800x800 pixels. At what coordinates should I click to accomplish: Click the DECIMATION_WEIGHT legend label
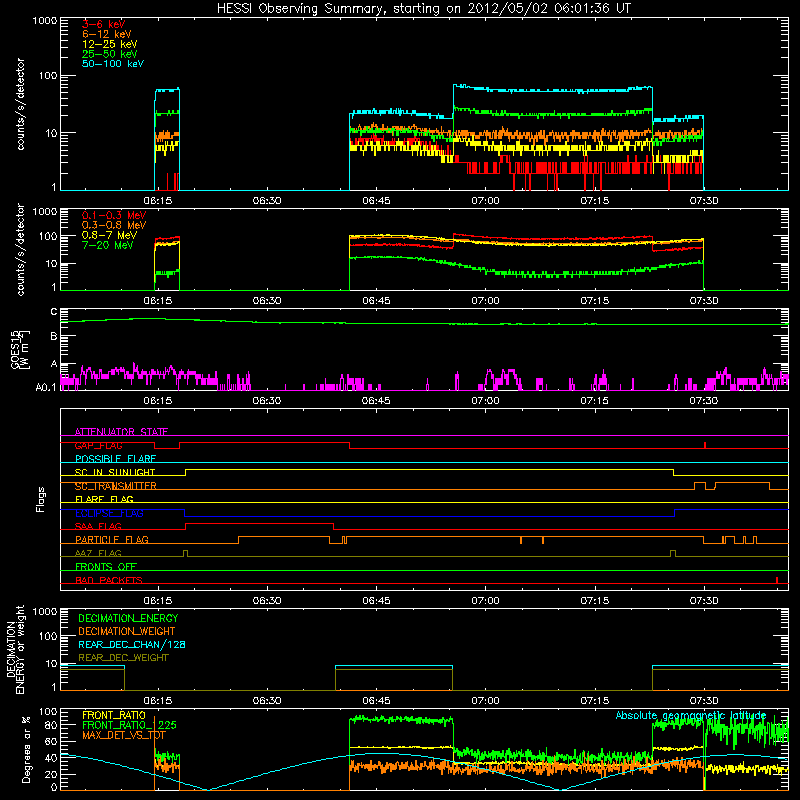pyautogui.click(x=127, y=631)
